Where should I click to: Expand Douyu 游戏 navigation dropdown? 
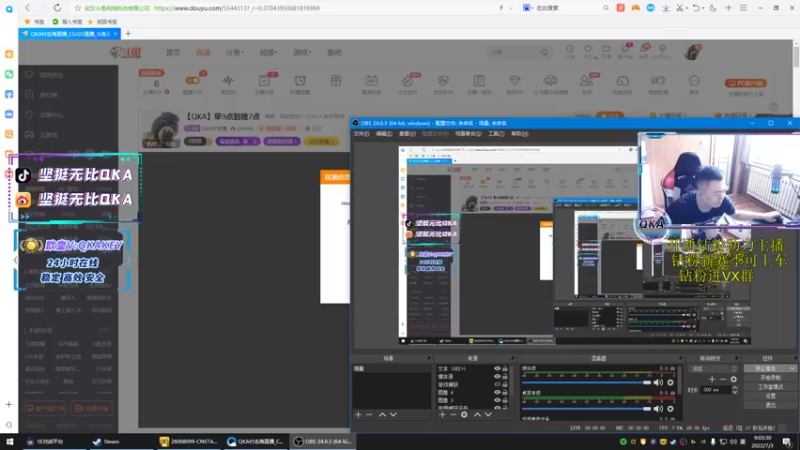click(302, 52)
